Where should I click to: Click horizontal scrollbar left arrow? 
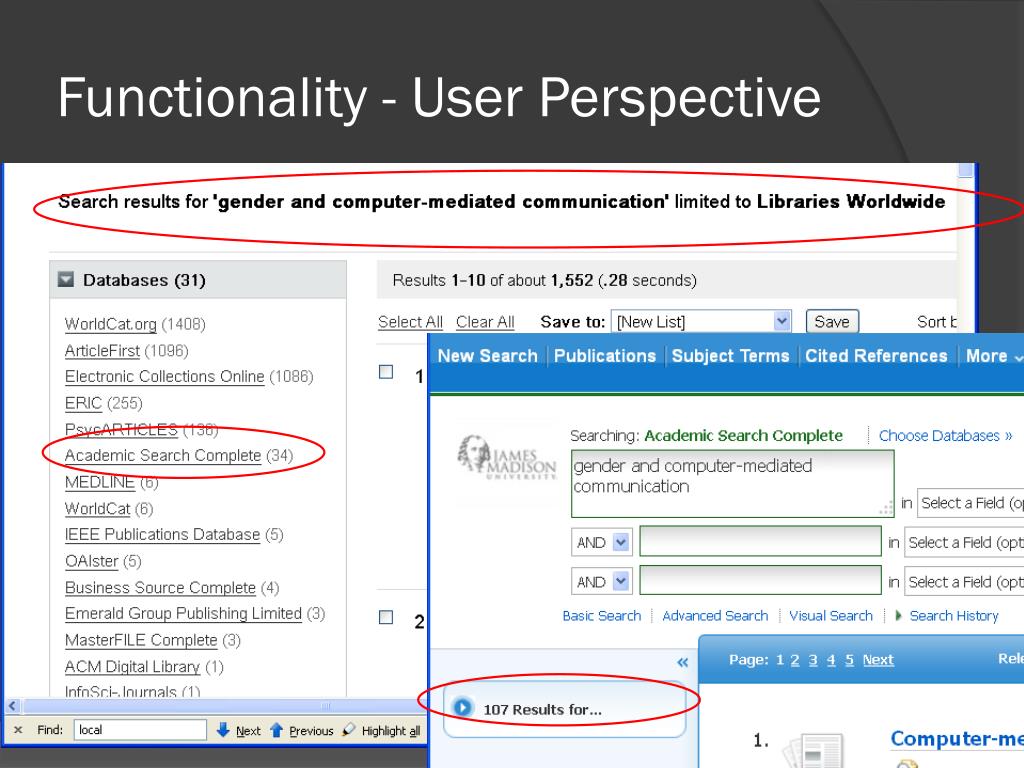click(12, 706)
